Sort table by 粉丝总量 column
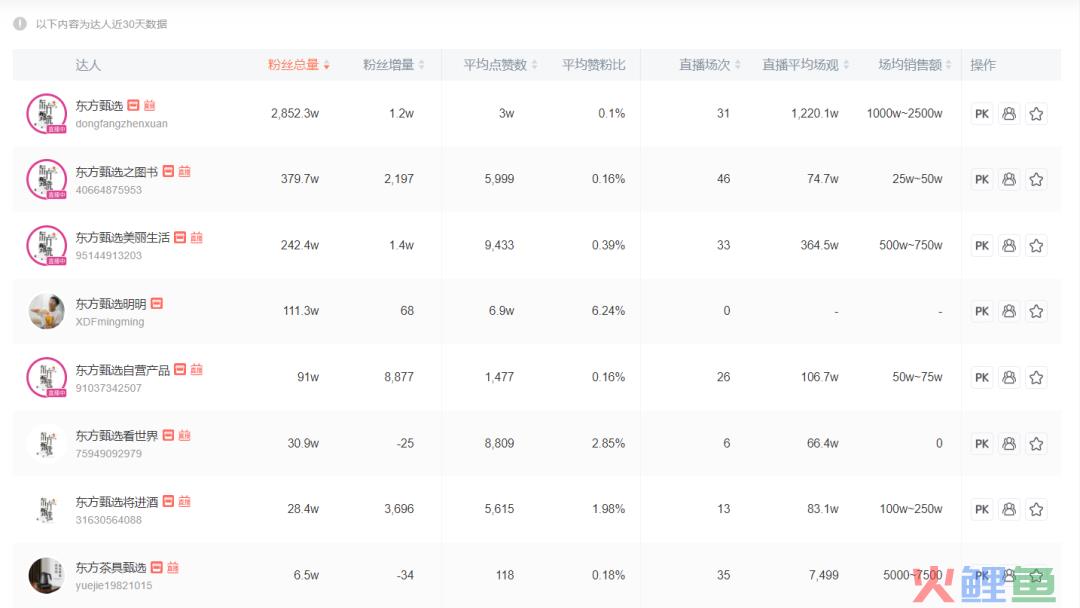 tap(298, 65)
